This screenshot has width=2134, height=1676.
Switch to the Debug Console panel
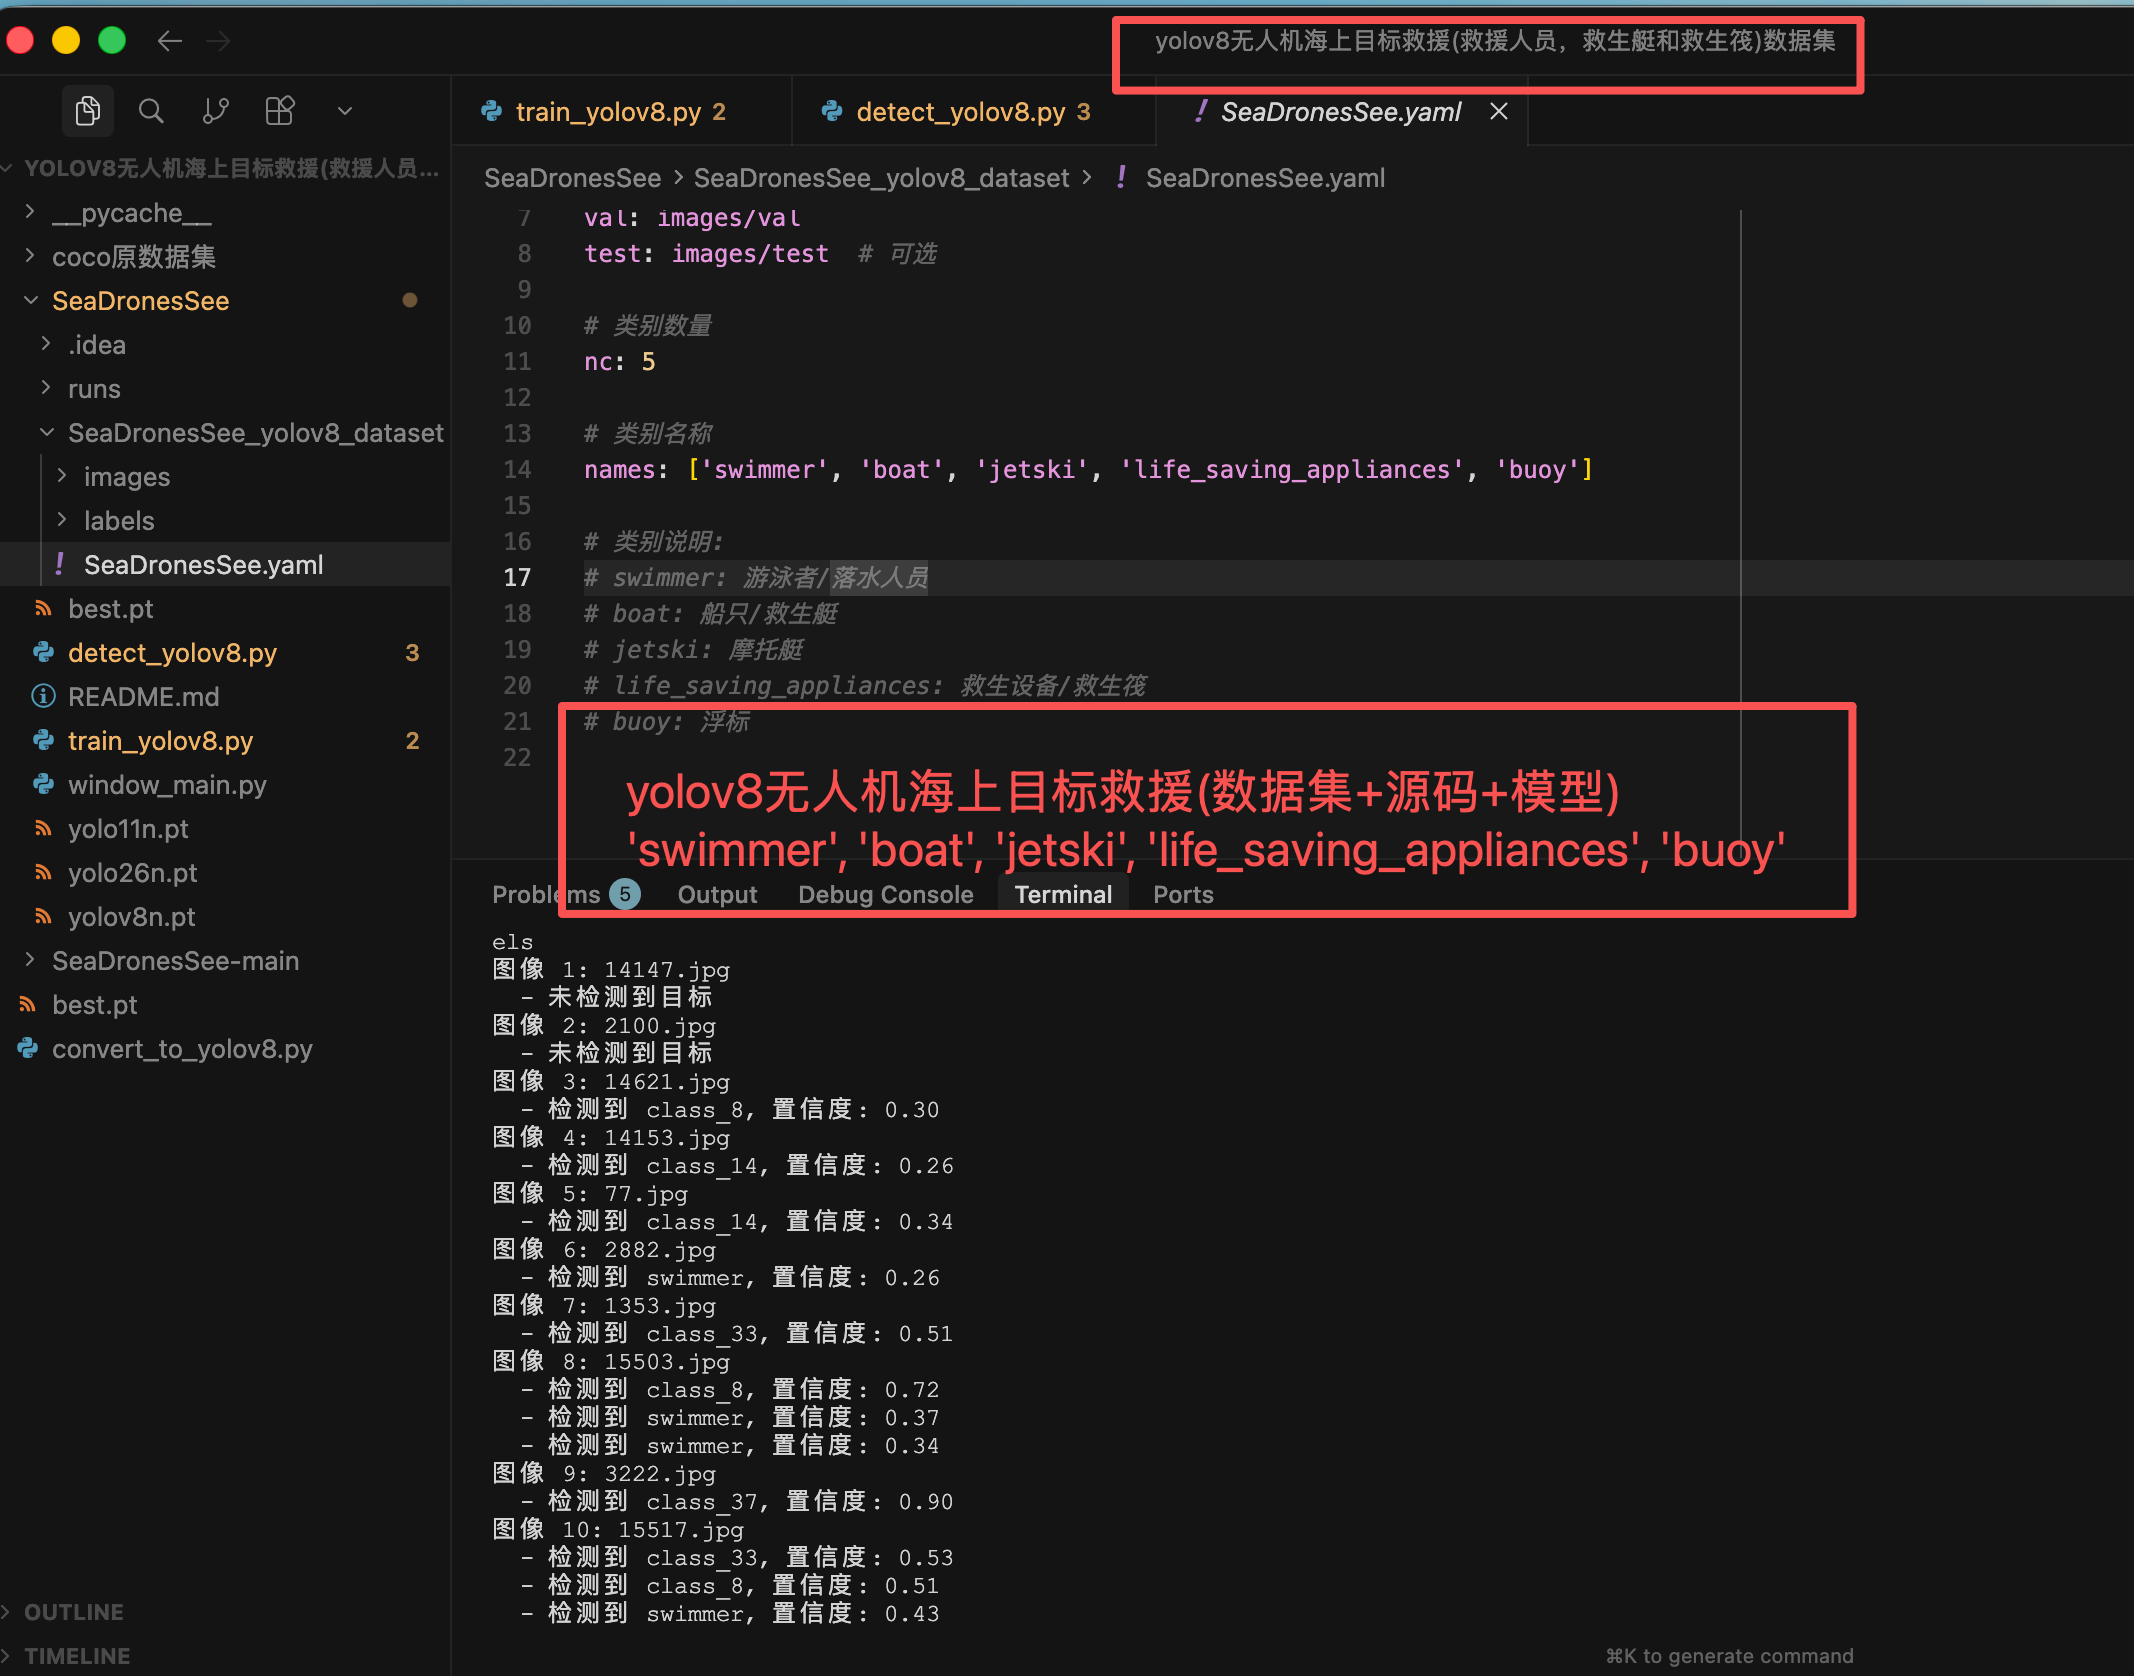pos(885,894)
